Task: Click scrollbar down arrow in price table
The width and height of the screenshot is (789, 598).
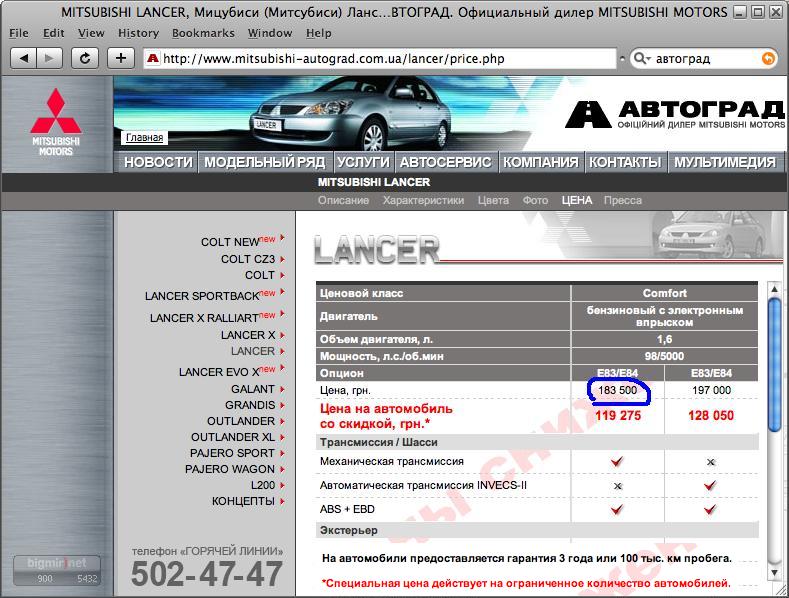Action: point(774,572)
